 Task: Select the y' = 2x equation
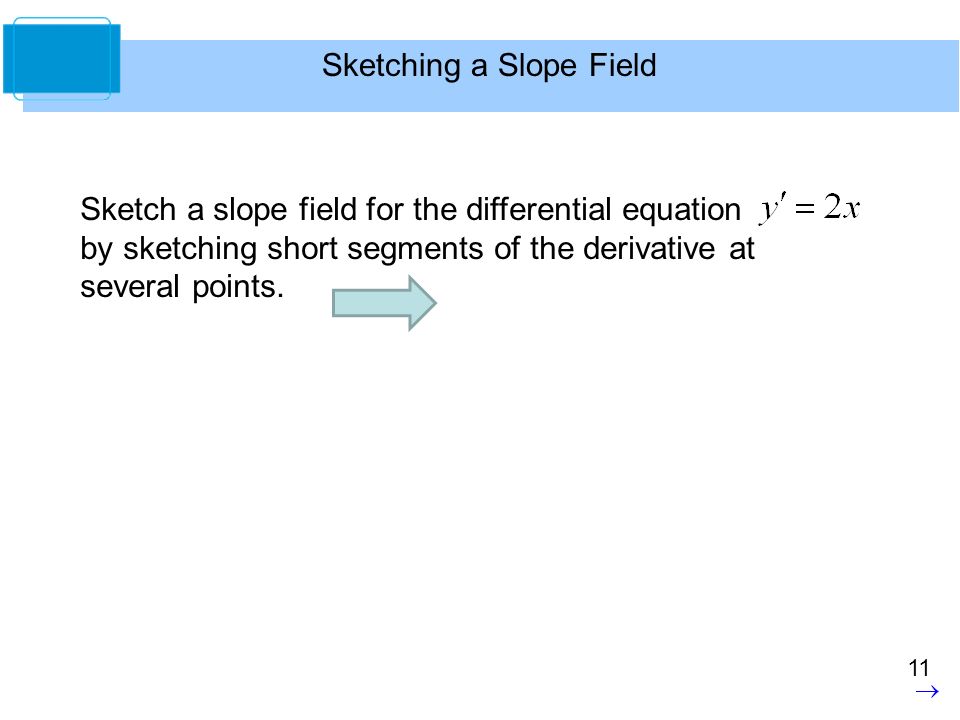coord(810,208)
